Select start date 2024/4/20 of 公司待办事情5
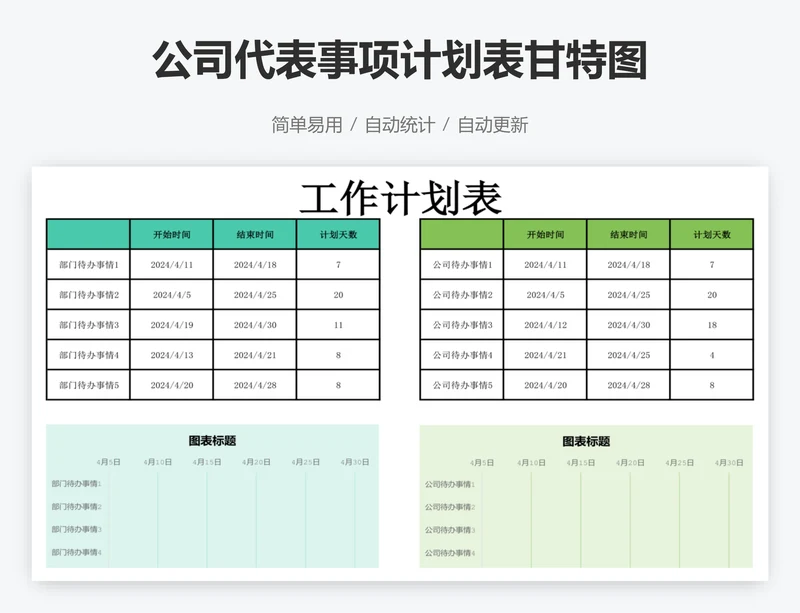The image size is (800, 613). (545, 385)
